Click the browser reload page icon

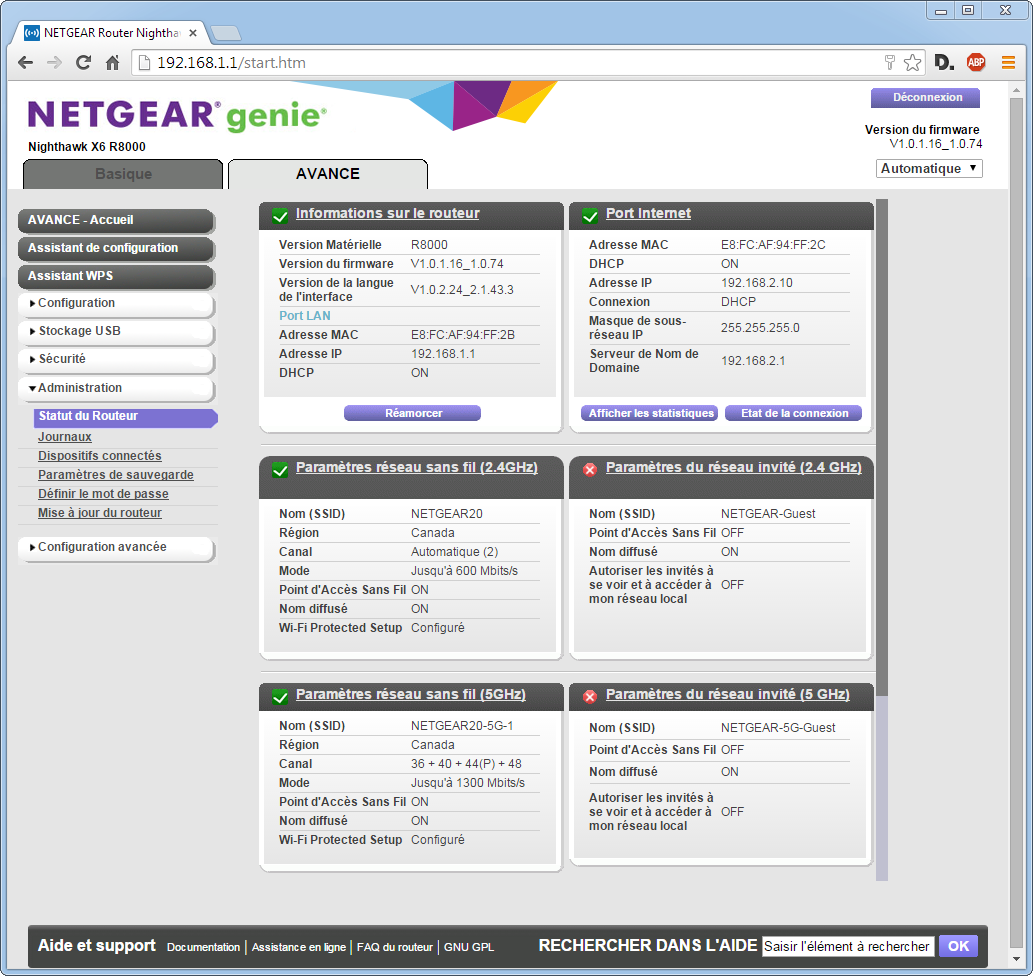click(x=84, y=63)
